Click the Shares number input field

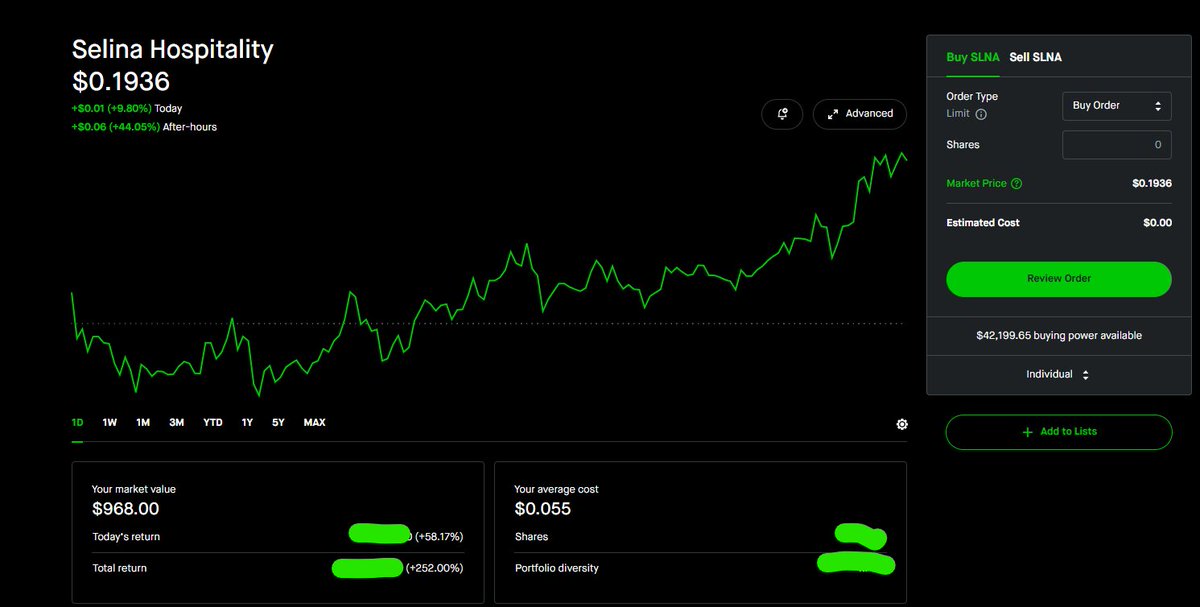point(1116,144)
